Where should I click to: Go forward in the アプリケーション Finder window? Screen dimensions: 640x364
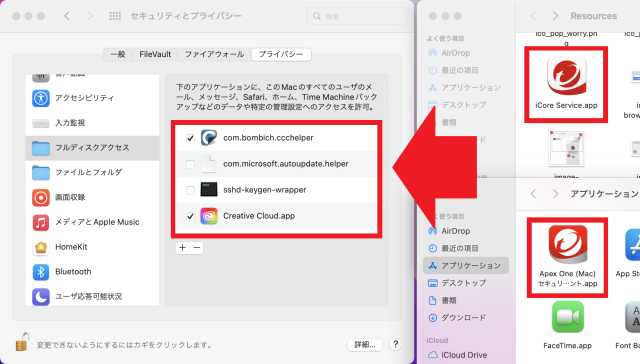click(555, 193)
